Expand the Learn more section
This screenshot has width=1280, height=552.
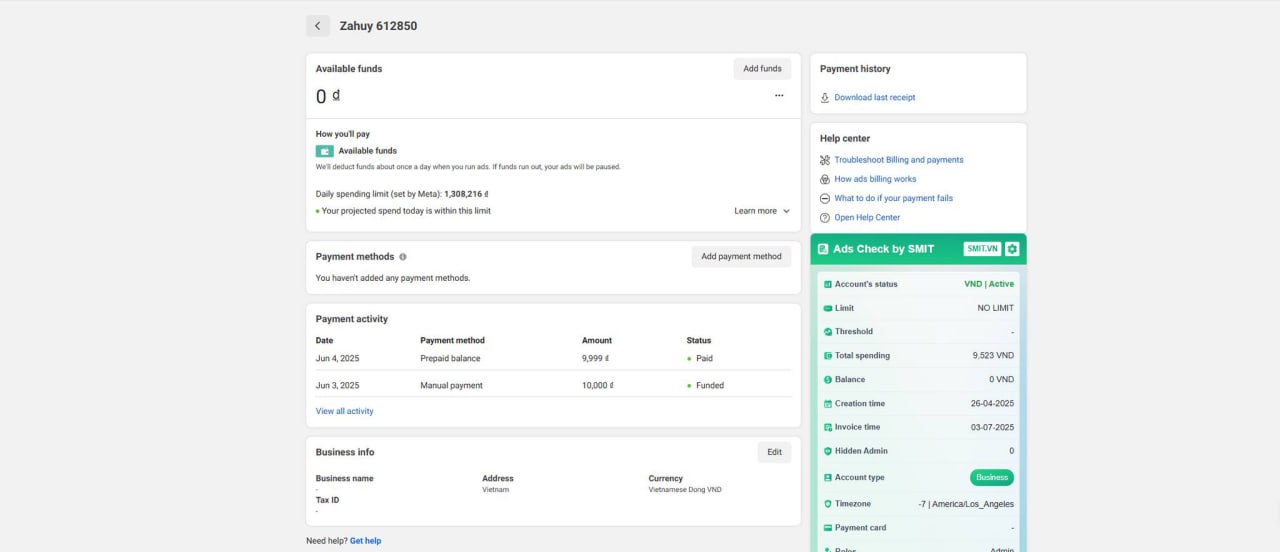(762, 211)
